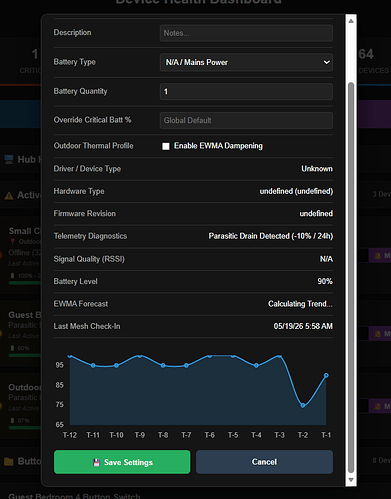Click the hub monitor icon in background dashboard

pos(9,159)
